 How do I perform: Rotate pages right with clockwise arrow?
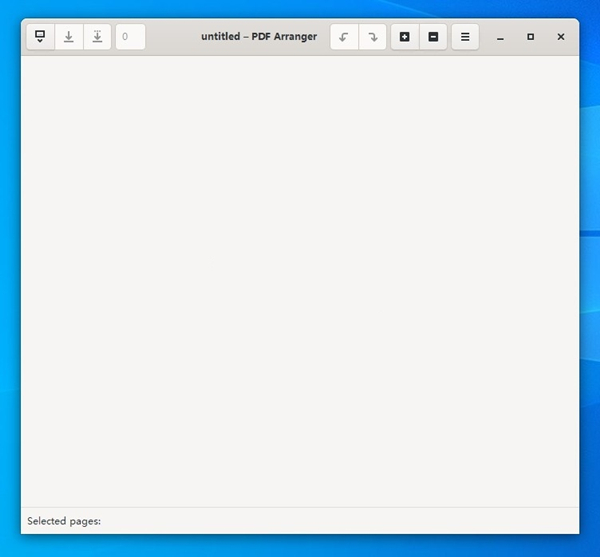[372, 37]
